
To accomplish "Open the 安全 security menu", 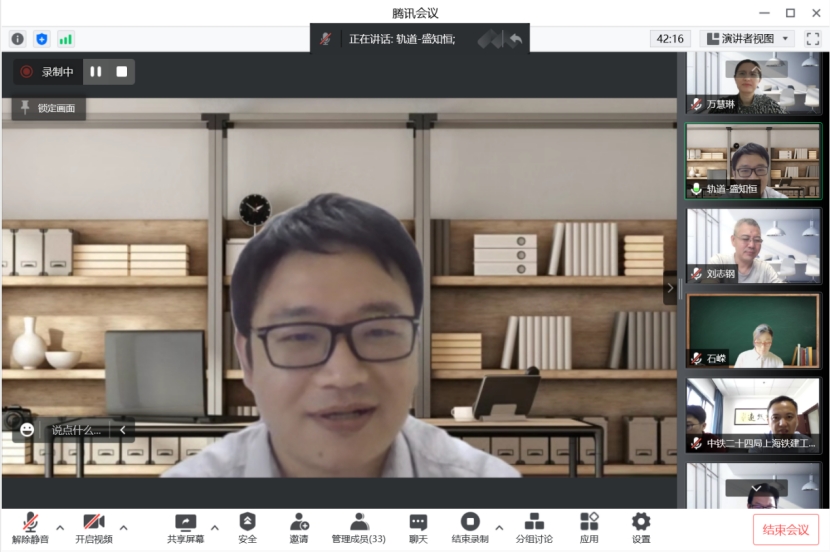I will coord(247,528).
